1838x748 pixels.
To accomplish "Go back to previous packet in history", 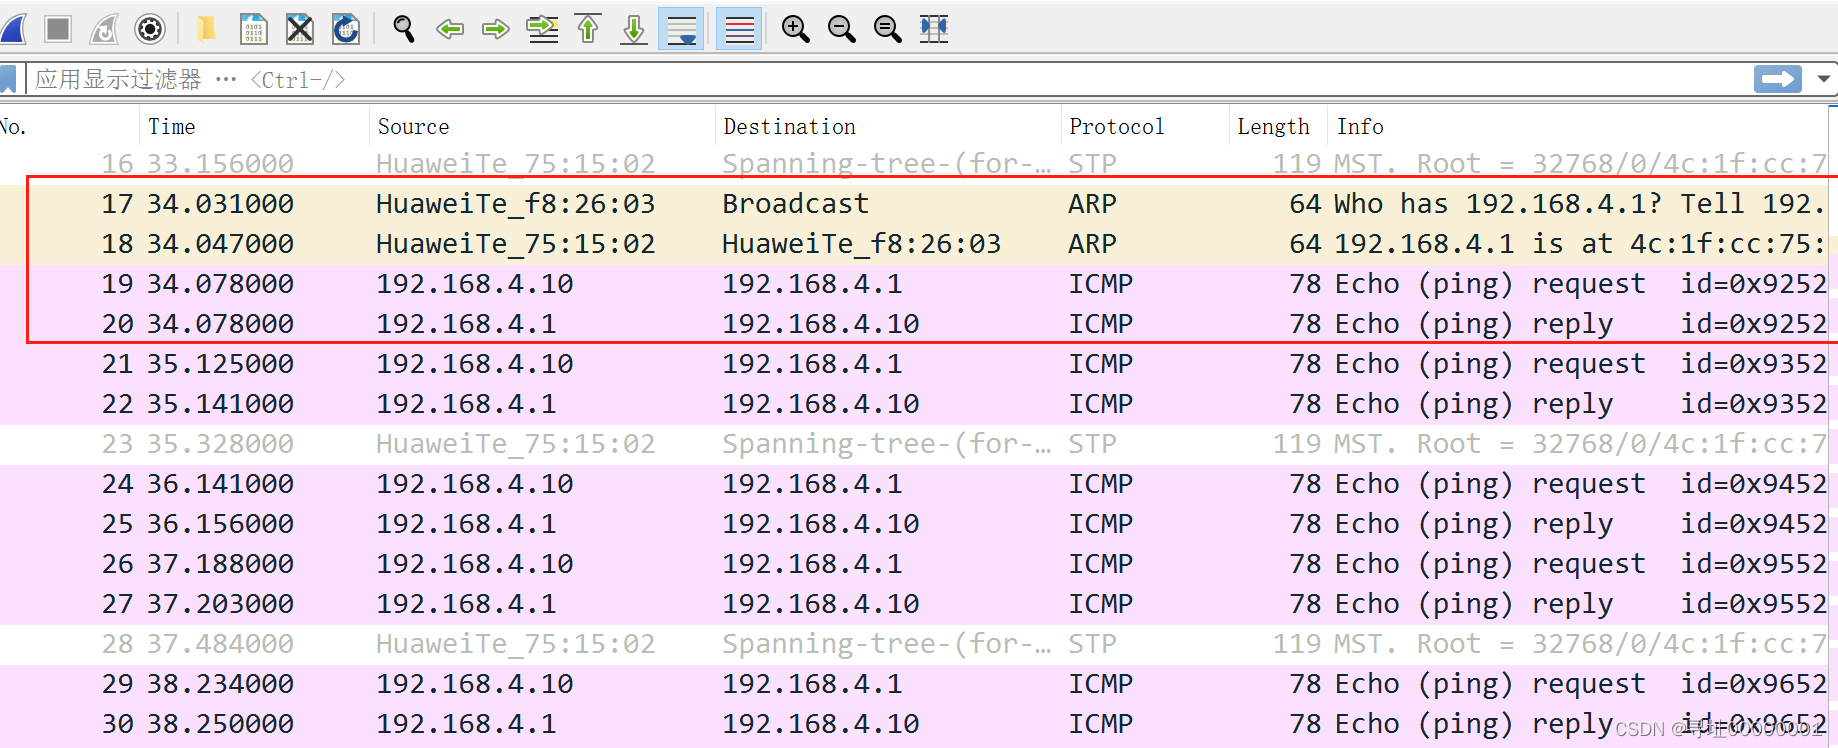I will point(450,29).
